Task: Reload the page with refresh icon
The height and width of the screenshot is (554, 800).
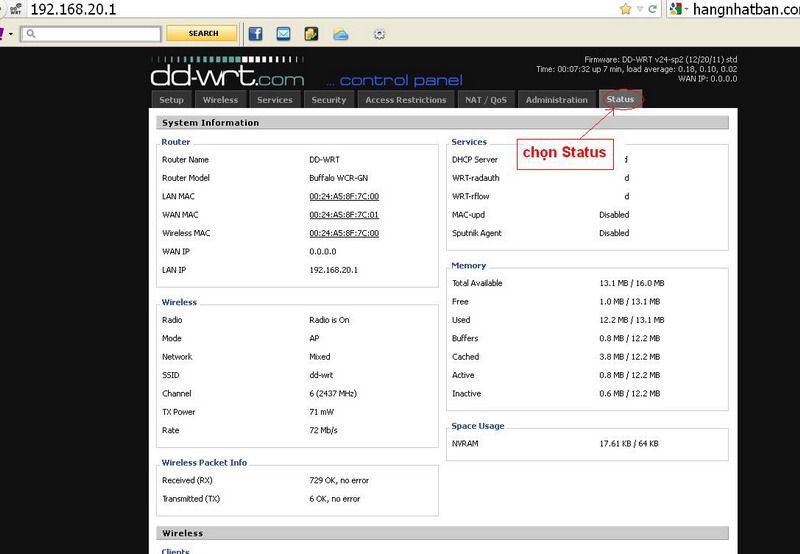Action: point(652,9)
